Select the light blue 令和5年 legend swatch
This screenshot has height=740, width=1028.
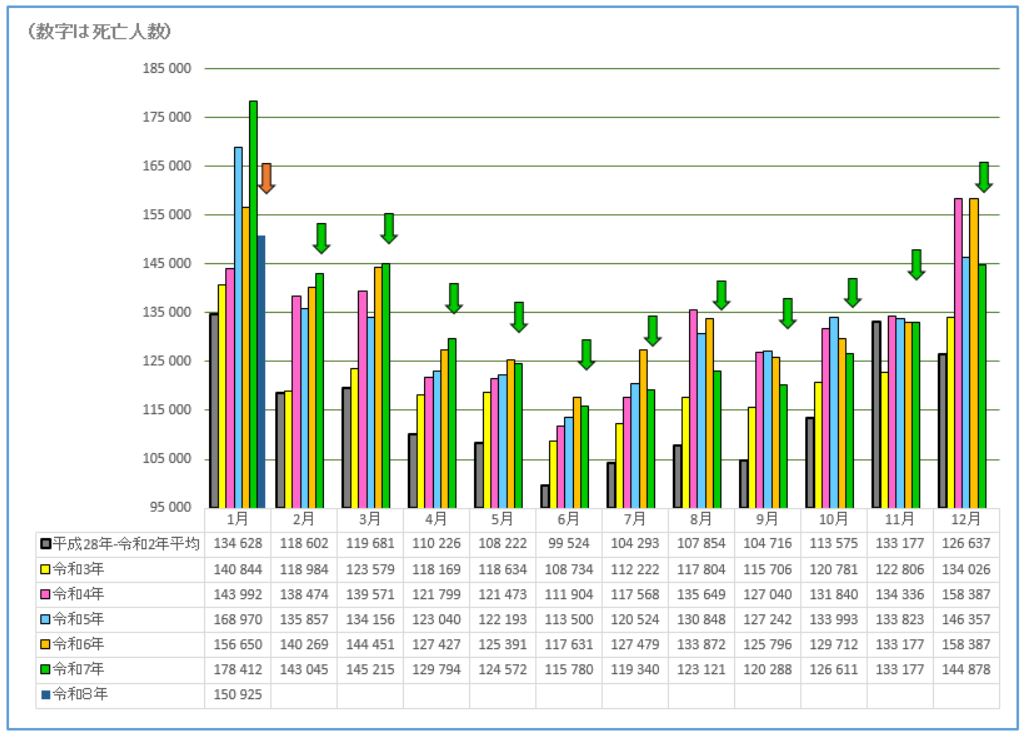click(x=46, y=619)
